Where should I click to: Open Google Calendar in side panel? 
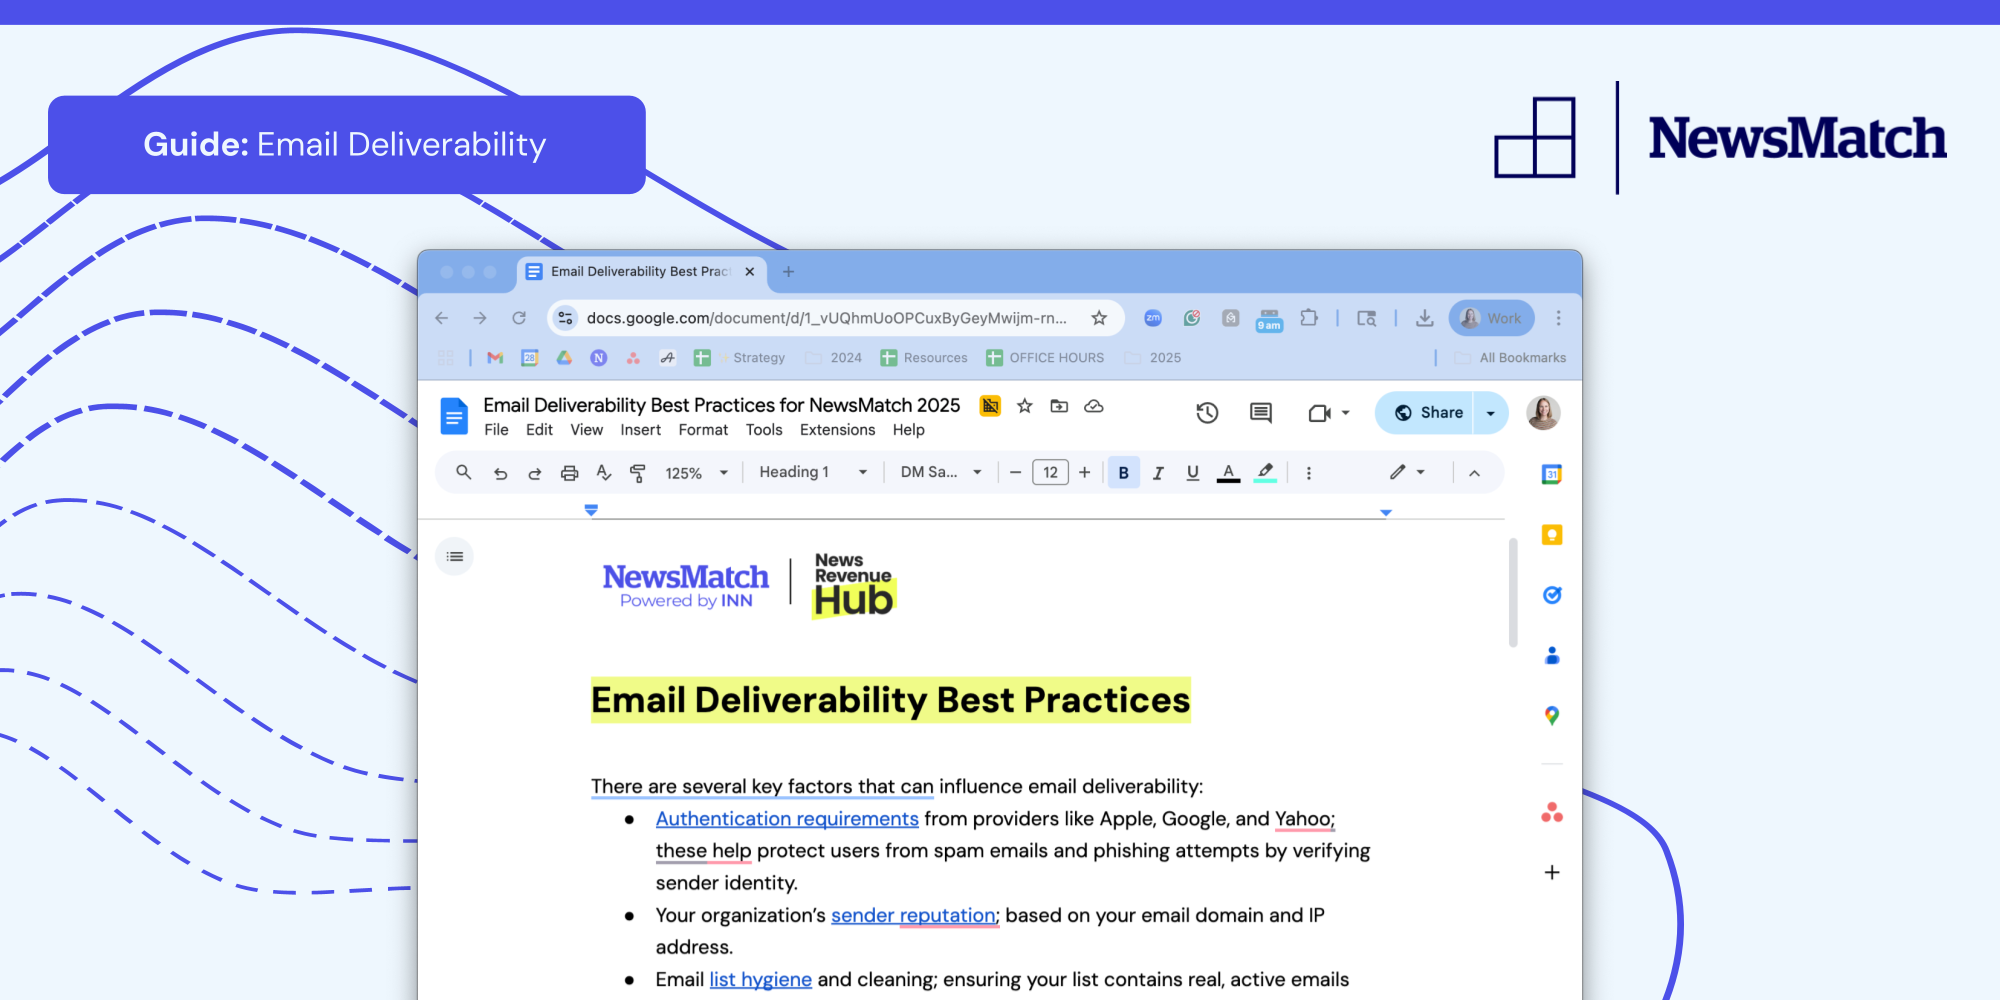coord(1552,474)
